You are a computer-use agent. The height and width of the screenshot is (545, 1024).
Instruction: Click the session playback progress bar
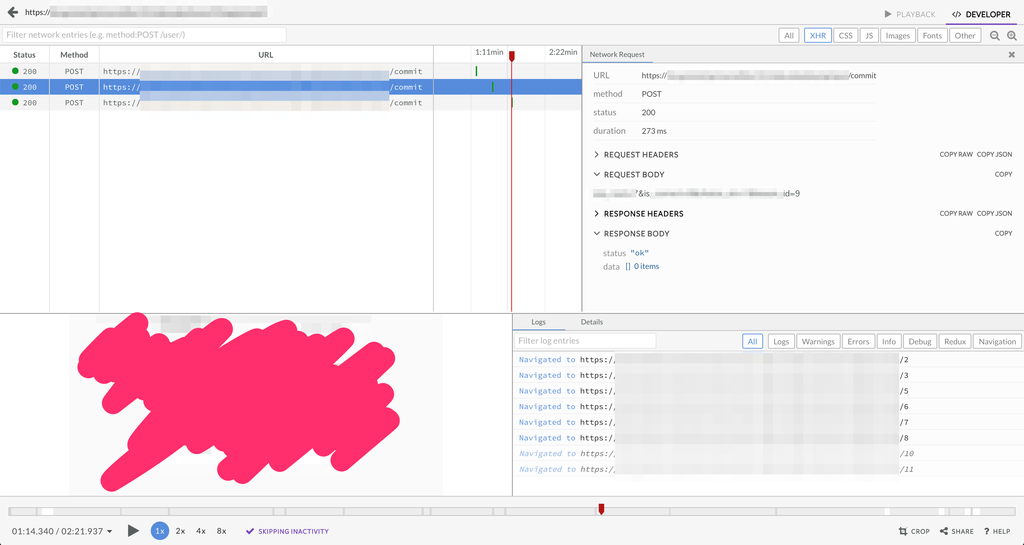[512, 512]
